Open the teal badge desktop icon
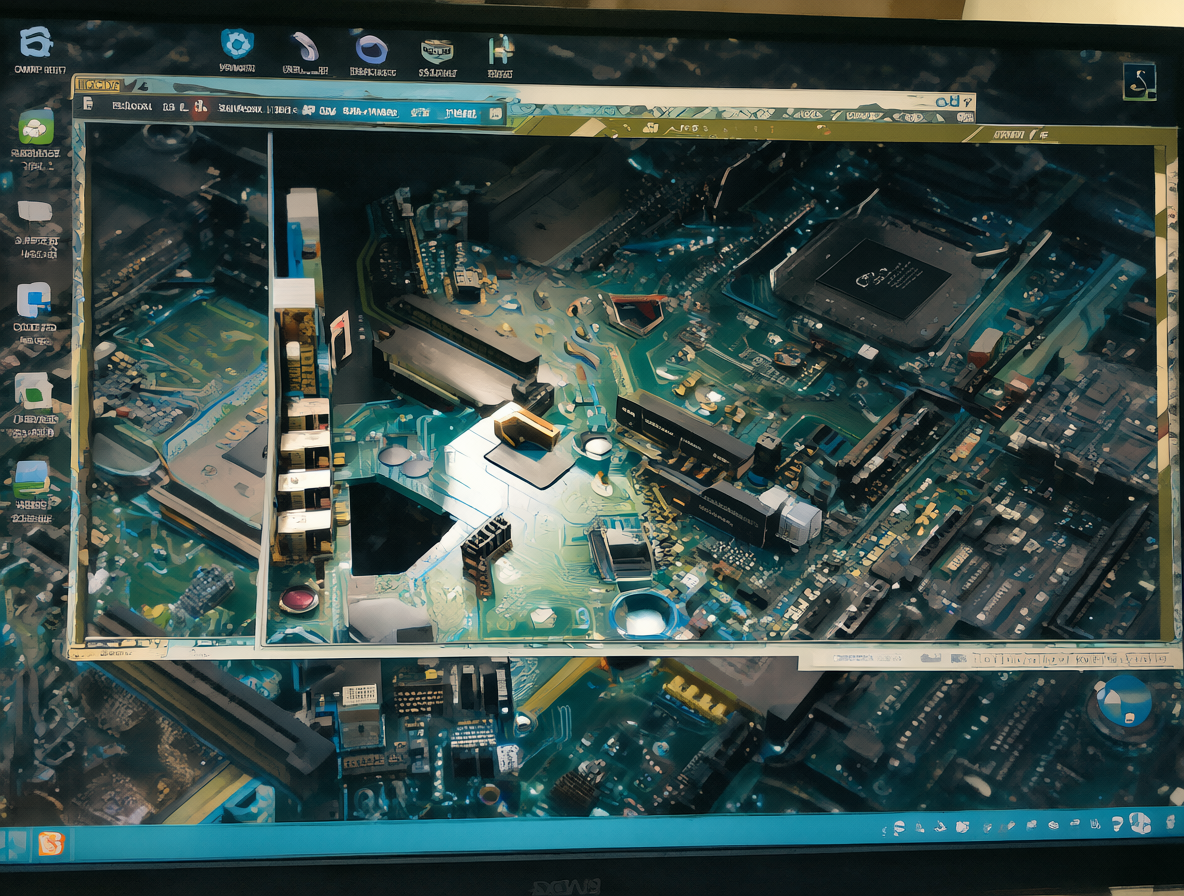The image size is (1184, 896). [x=437, y=51]
